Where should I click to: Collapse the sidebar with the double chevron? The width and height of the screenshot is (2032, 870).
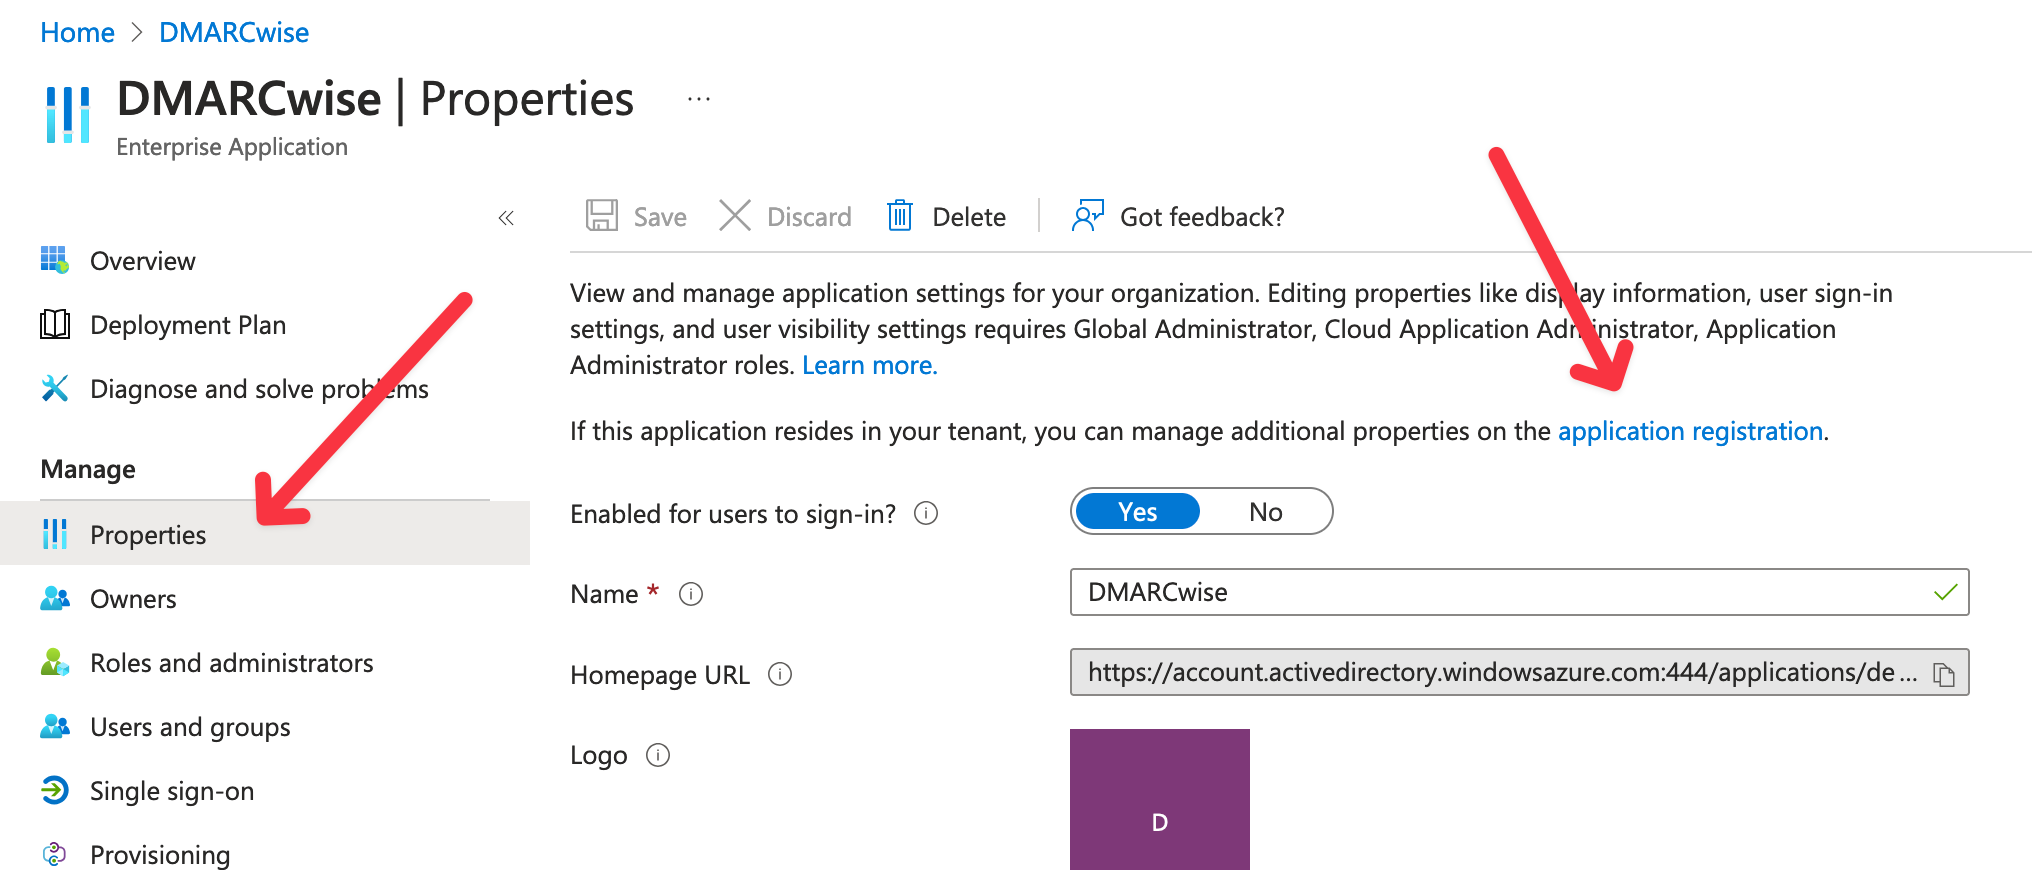(506, 218)
